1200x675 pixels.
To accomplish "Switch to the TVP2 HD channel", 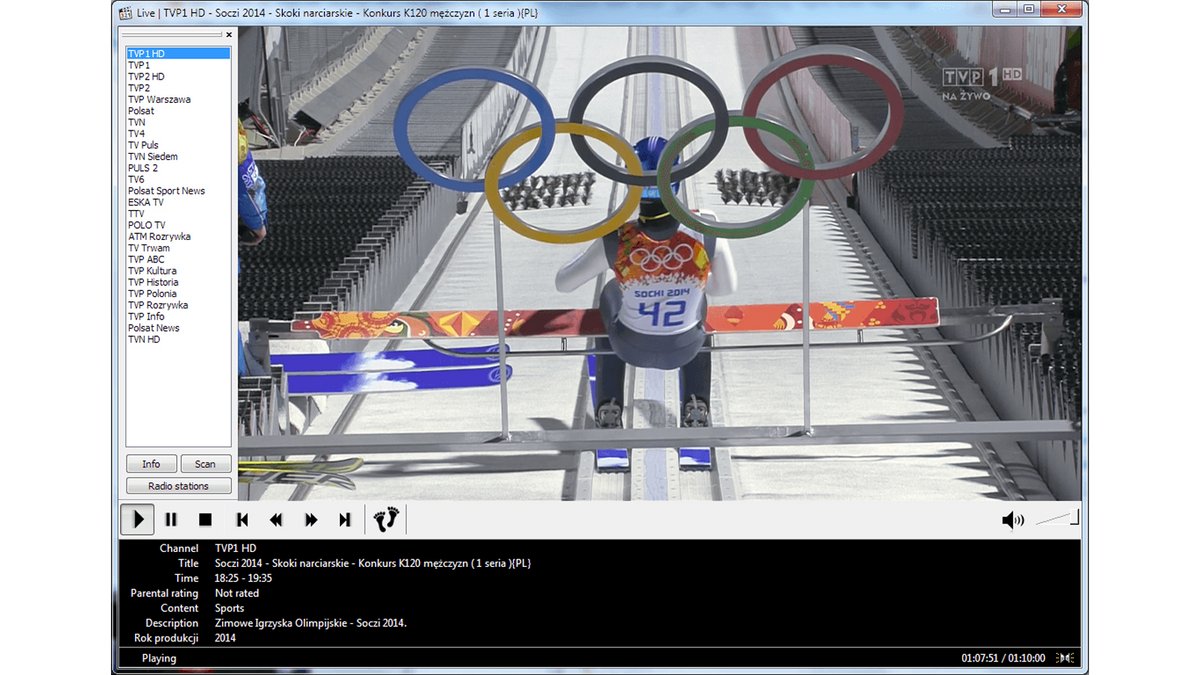I will pos(146,77).
